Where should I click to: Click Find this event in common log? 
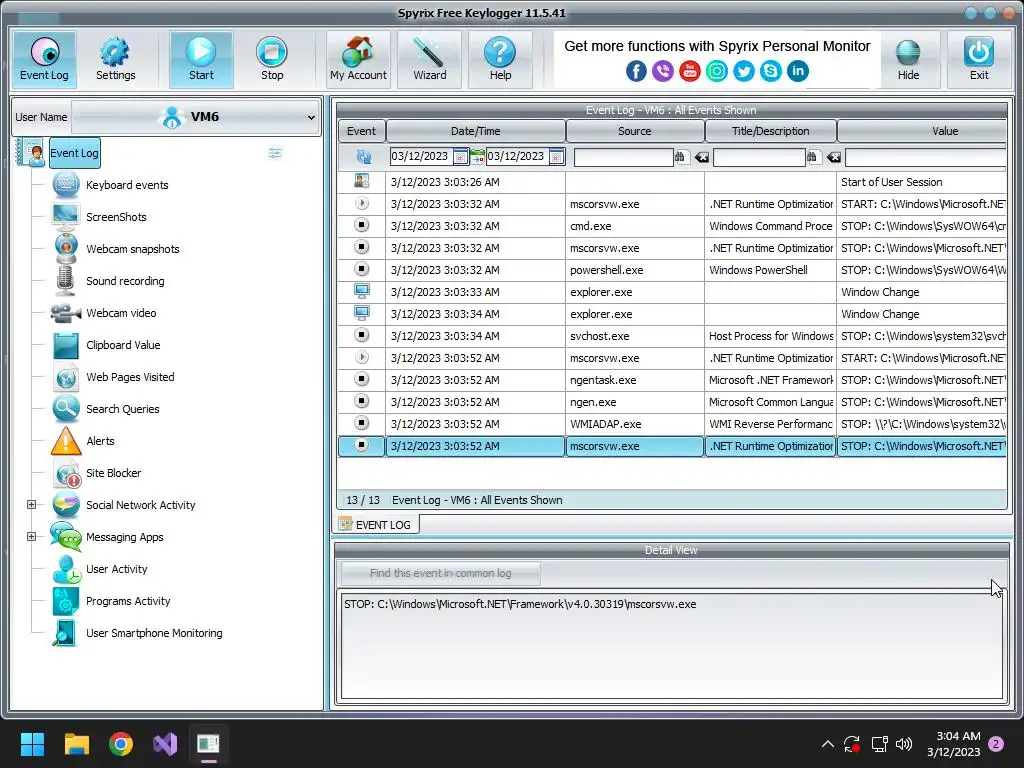pyautogui.click(x=440, y=573)
